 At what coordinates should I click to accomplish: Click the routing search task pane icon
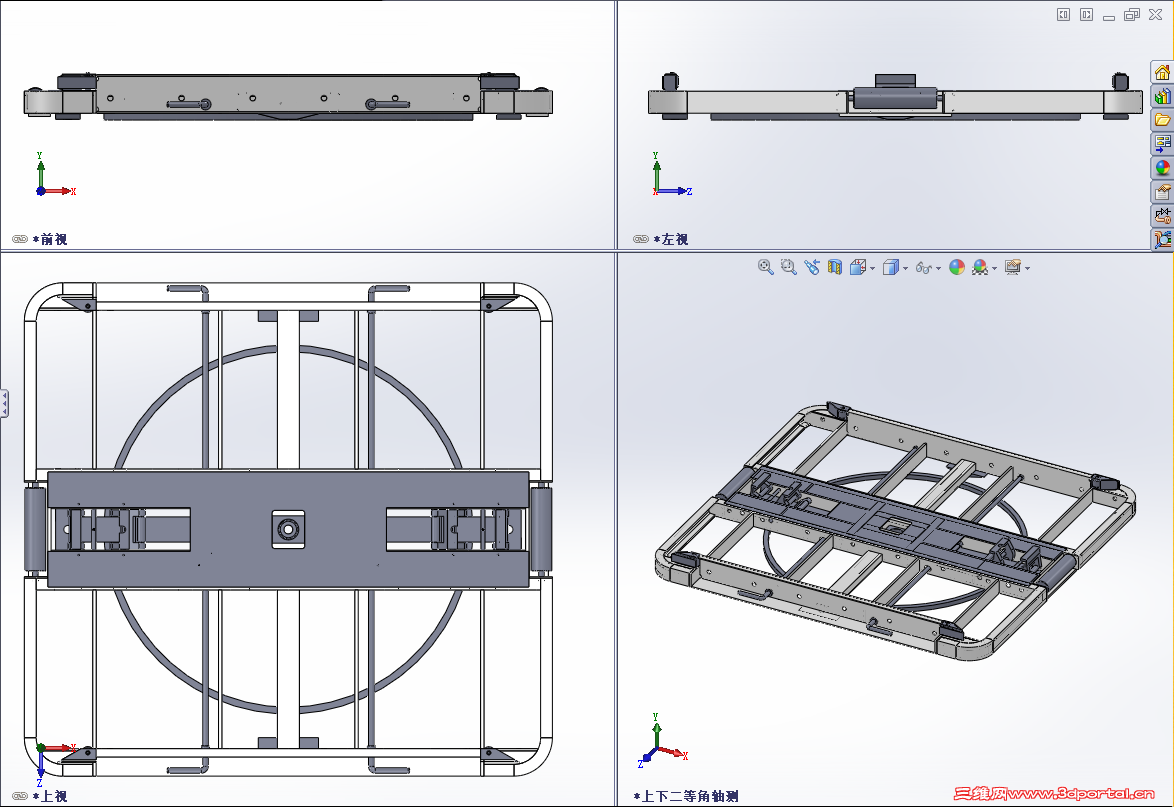[x=1162, y=240]
